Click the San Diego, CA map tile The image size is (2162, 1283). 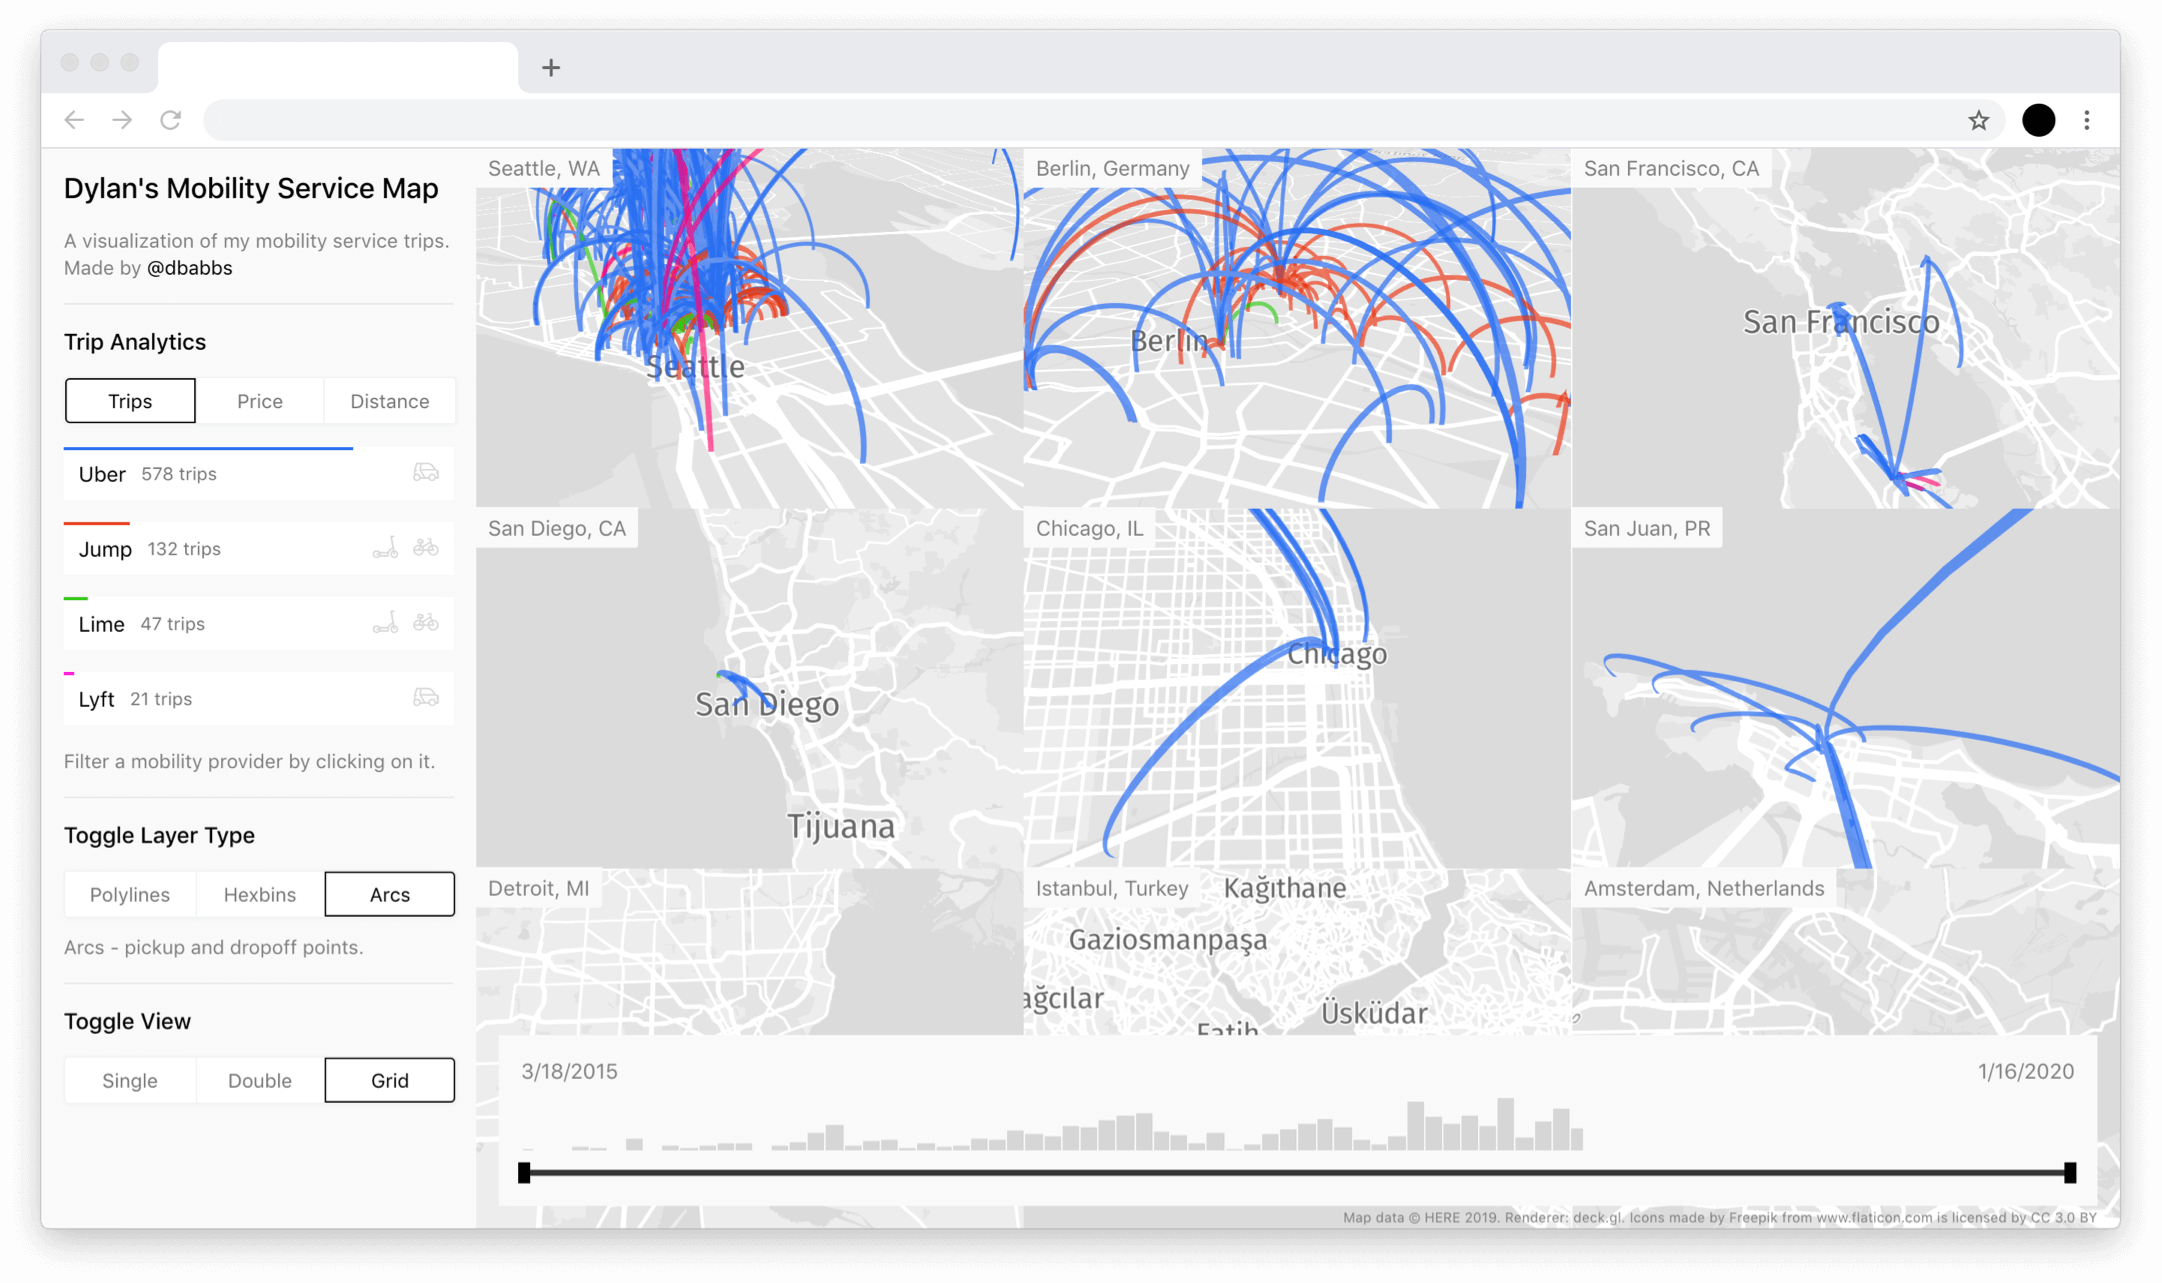[x=750, y=688]
